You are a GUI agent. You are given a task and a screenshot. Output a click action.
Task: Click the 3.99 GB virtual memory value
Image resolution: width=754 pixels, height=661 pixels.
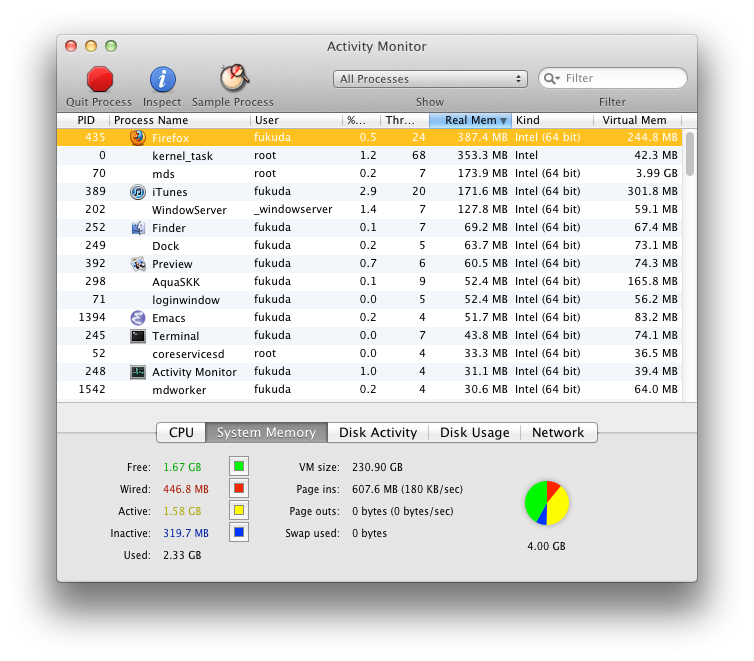pos(656,174)
